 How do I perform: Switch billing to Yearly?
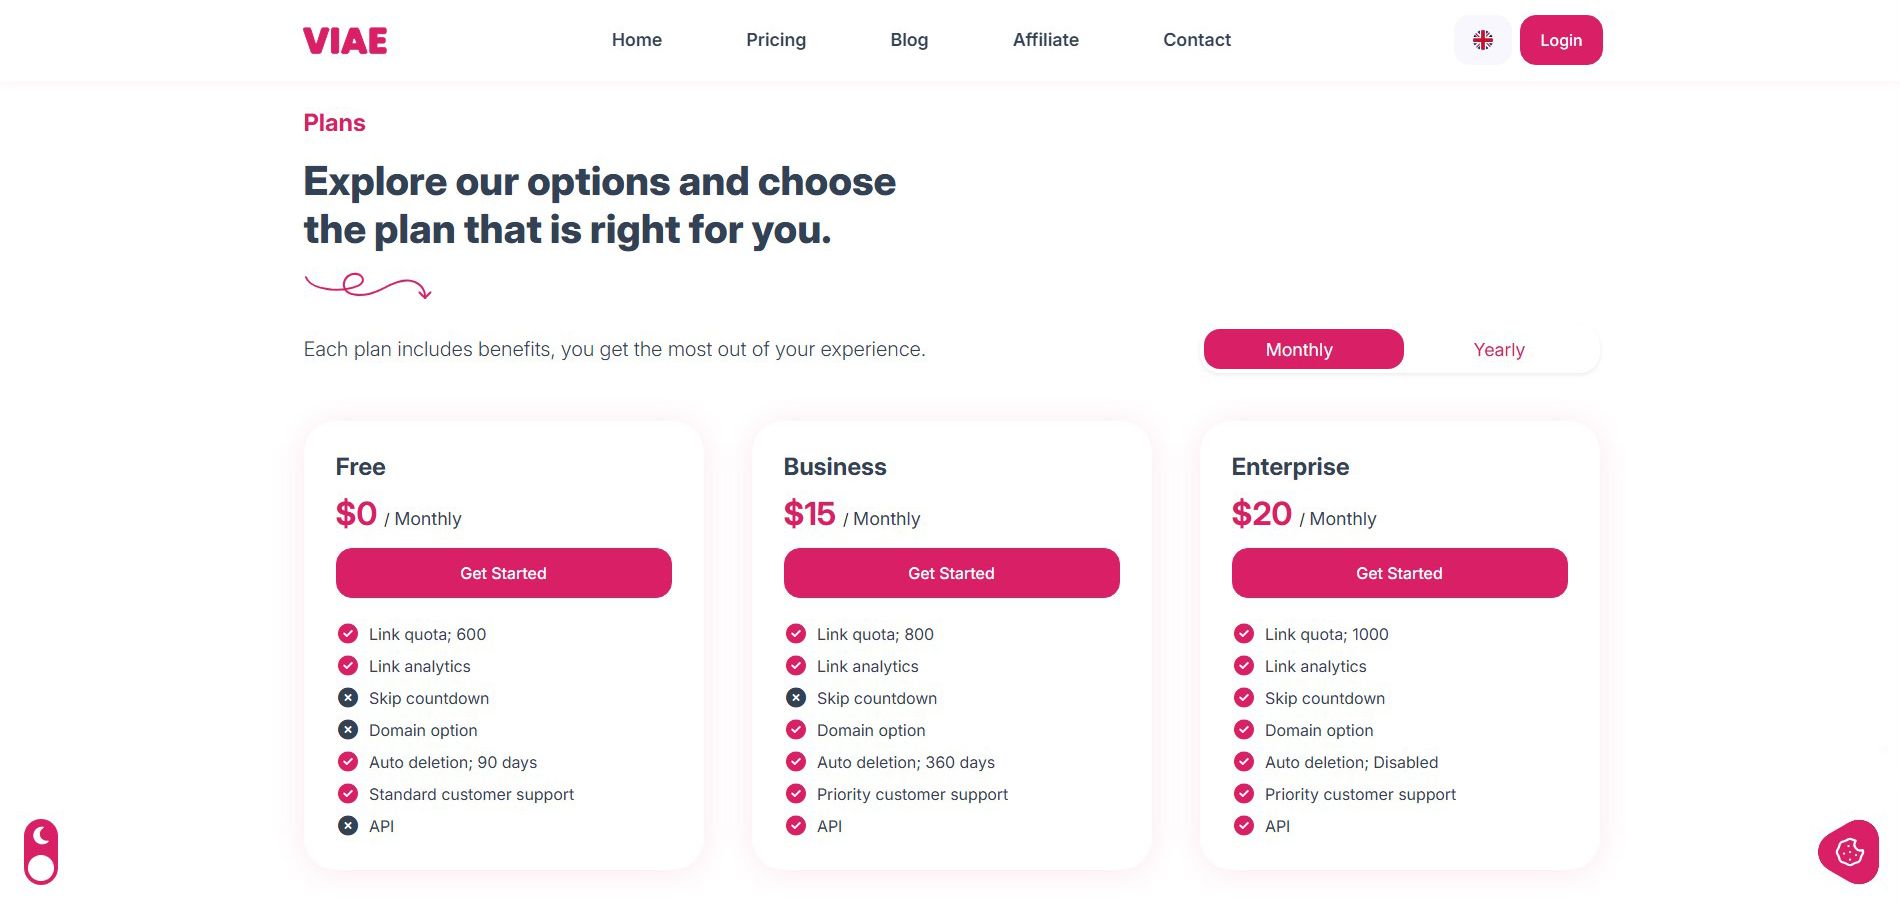[1498, 350]
